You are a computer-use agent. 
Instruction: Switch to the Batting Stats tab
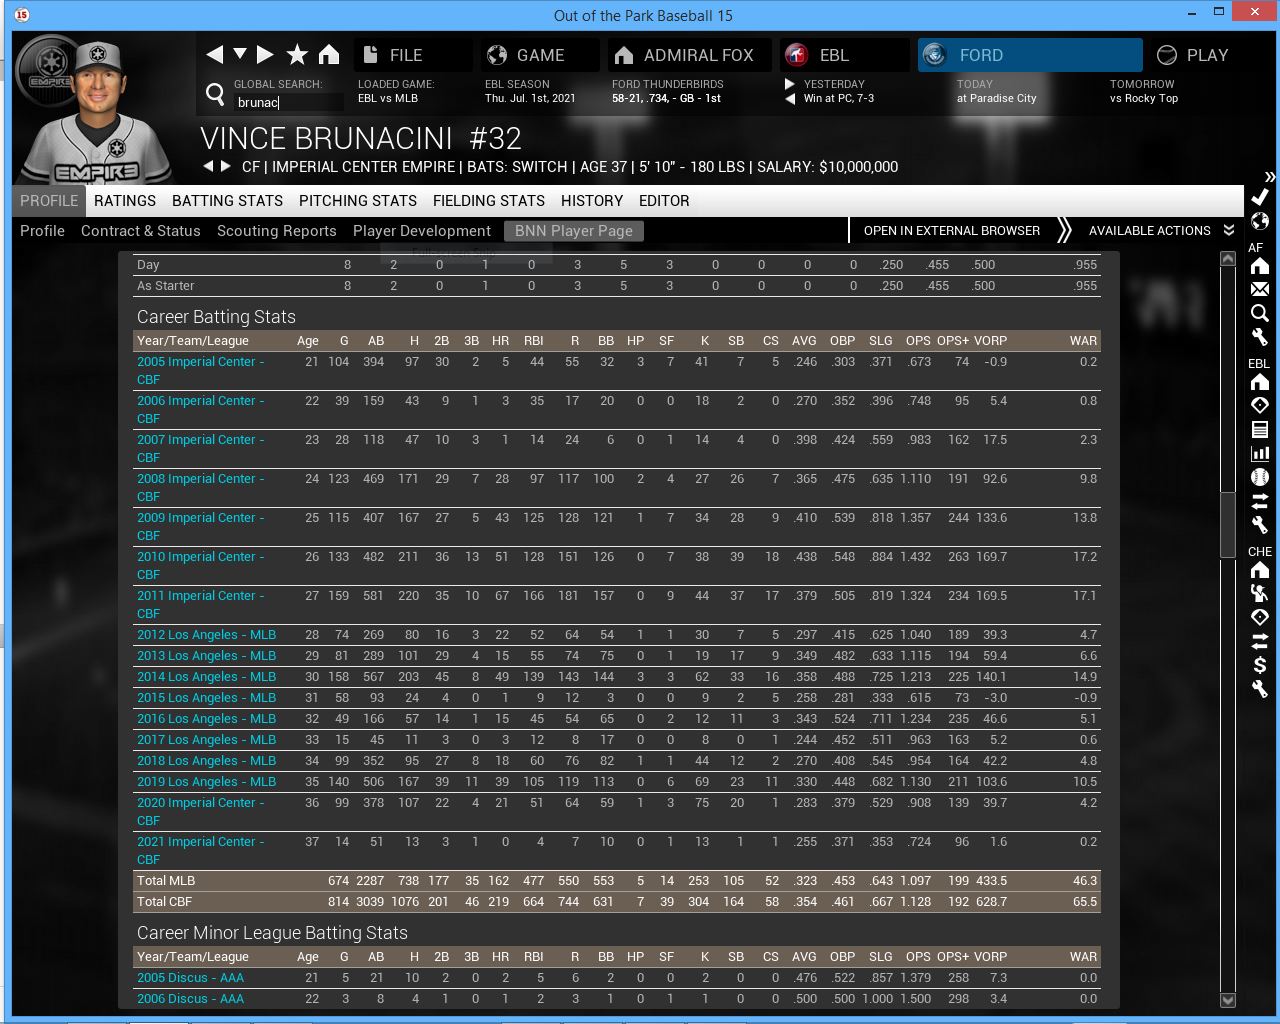click(x=227, y=201)
